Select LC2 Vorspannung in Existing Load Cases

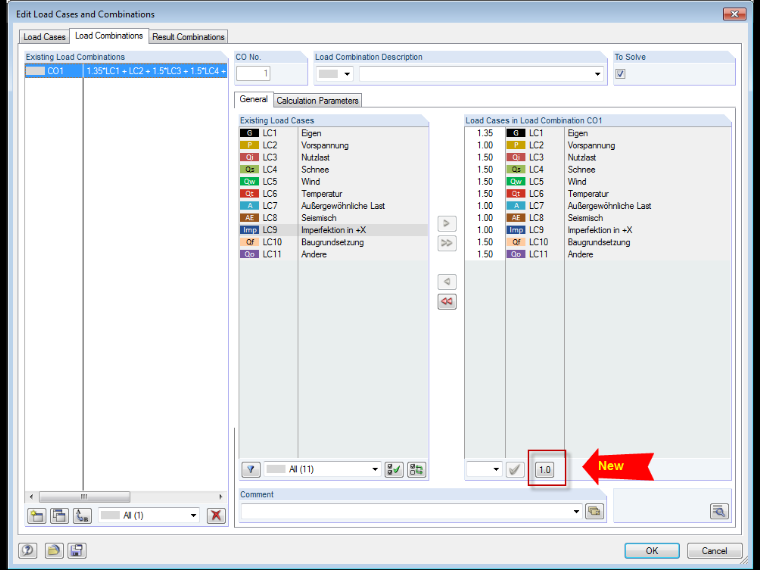click(333, 145)
